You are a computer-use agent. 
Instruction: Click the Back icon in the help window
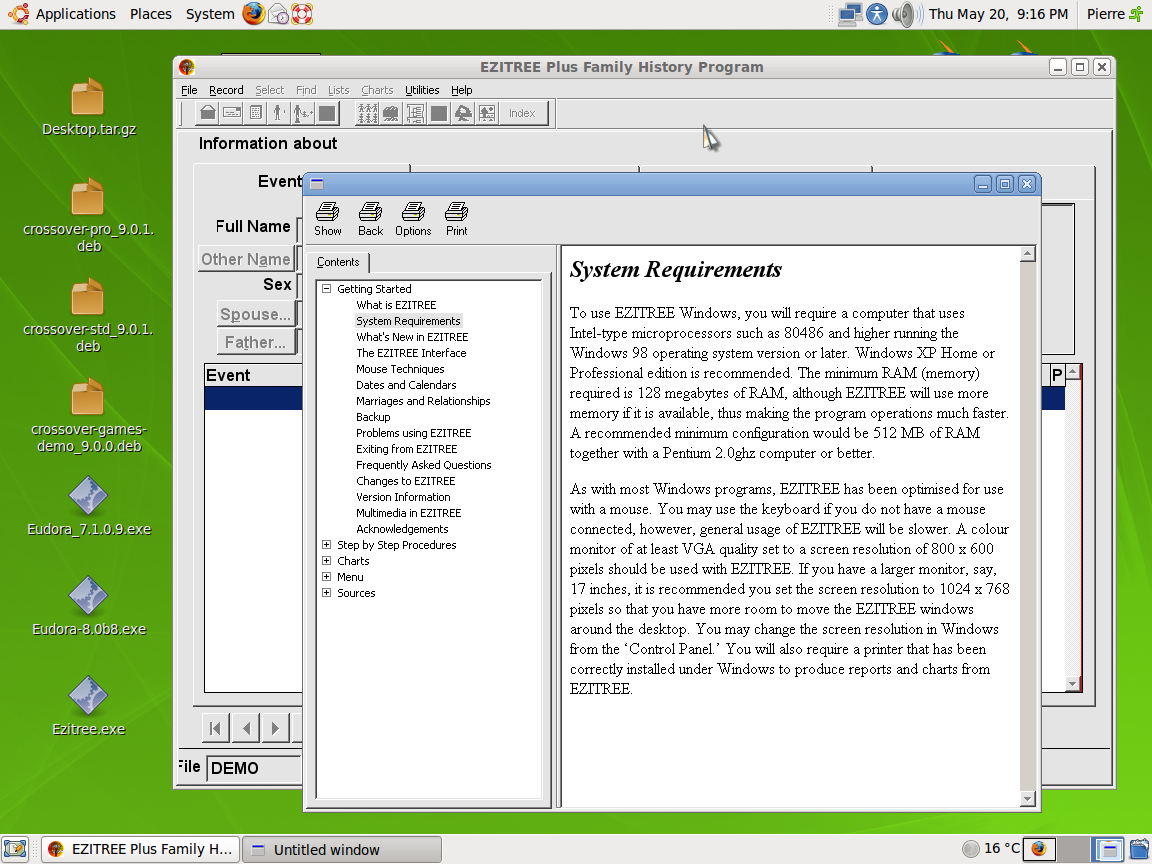[x=370, y=217]
